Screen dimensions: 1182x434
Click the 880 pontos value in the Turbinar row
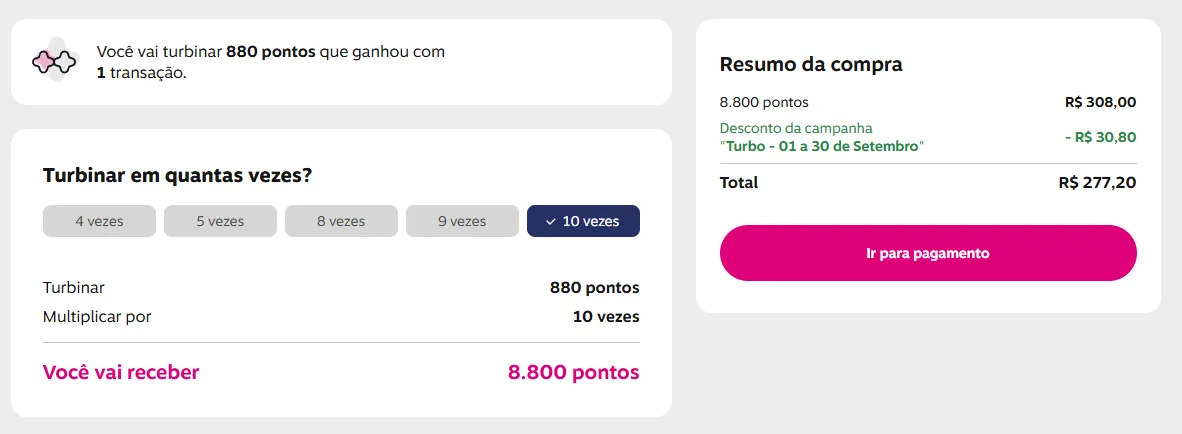(x=594, y=288)
